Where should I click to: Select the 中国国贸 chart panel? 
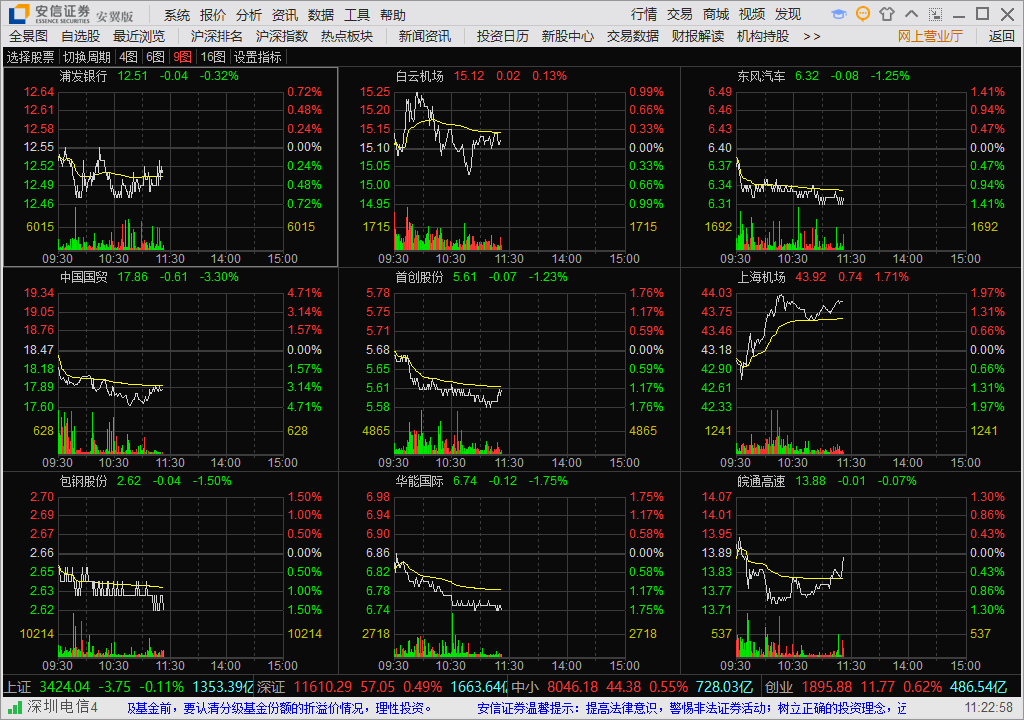(170, 369)
